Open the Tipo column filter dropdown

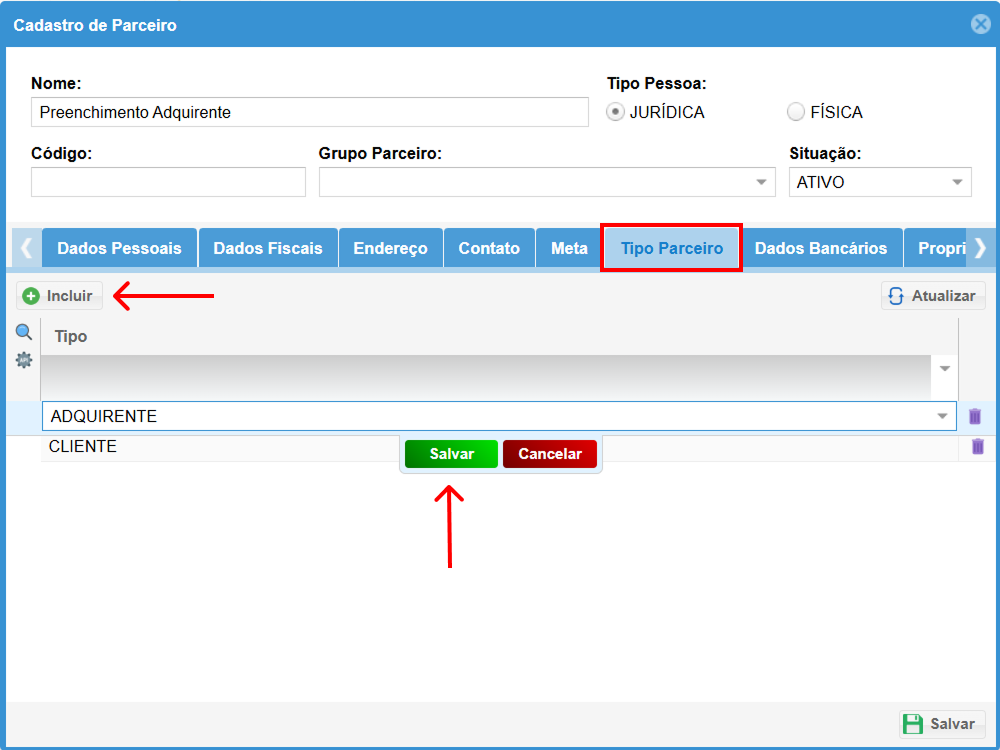(x=945, y=368)
